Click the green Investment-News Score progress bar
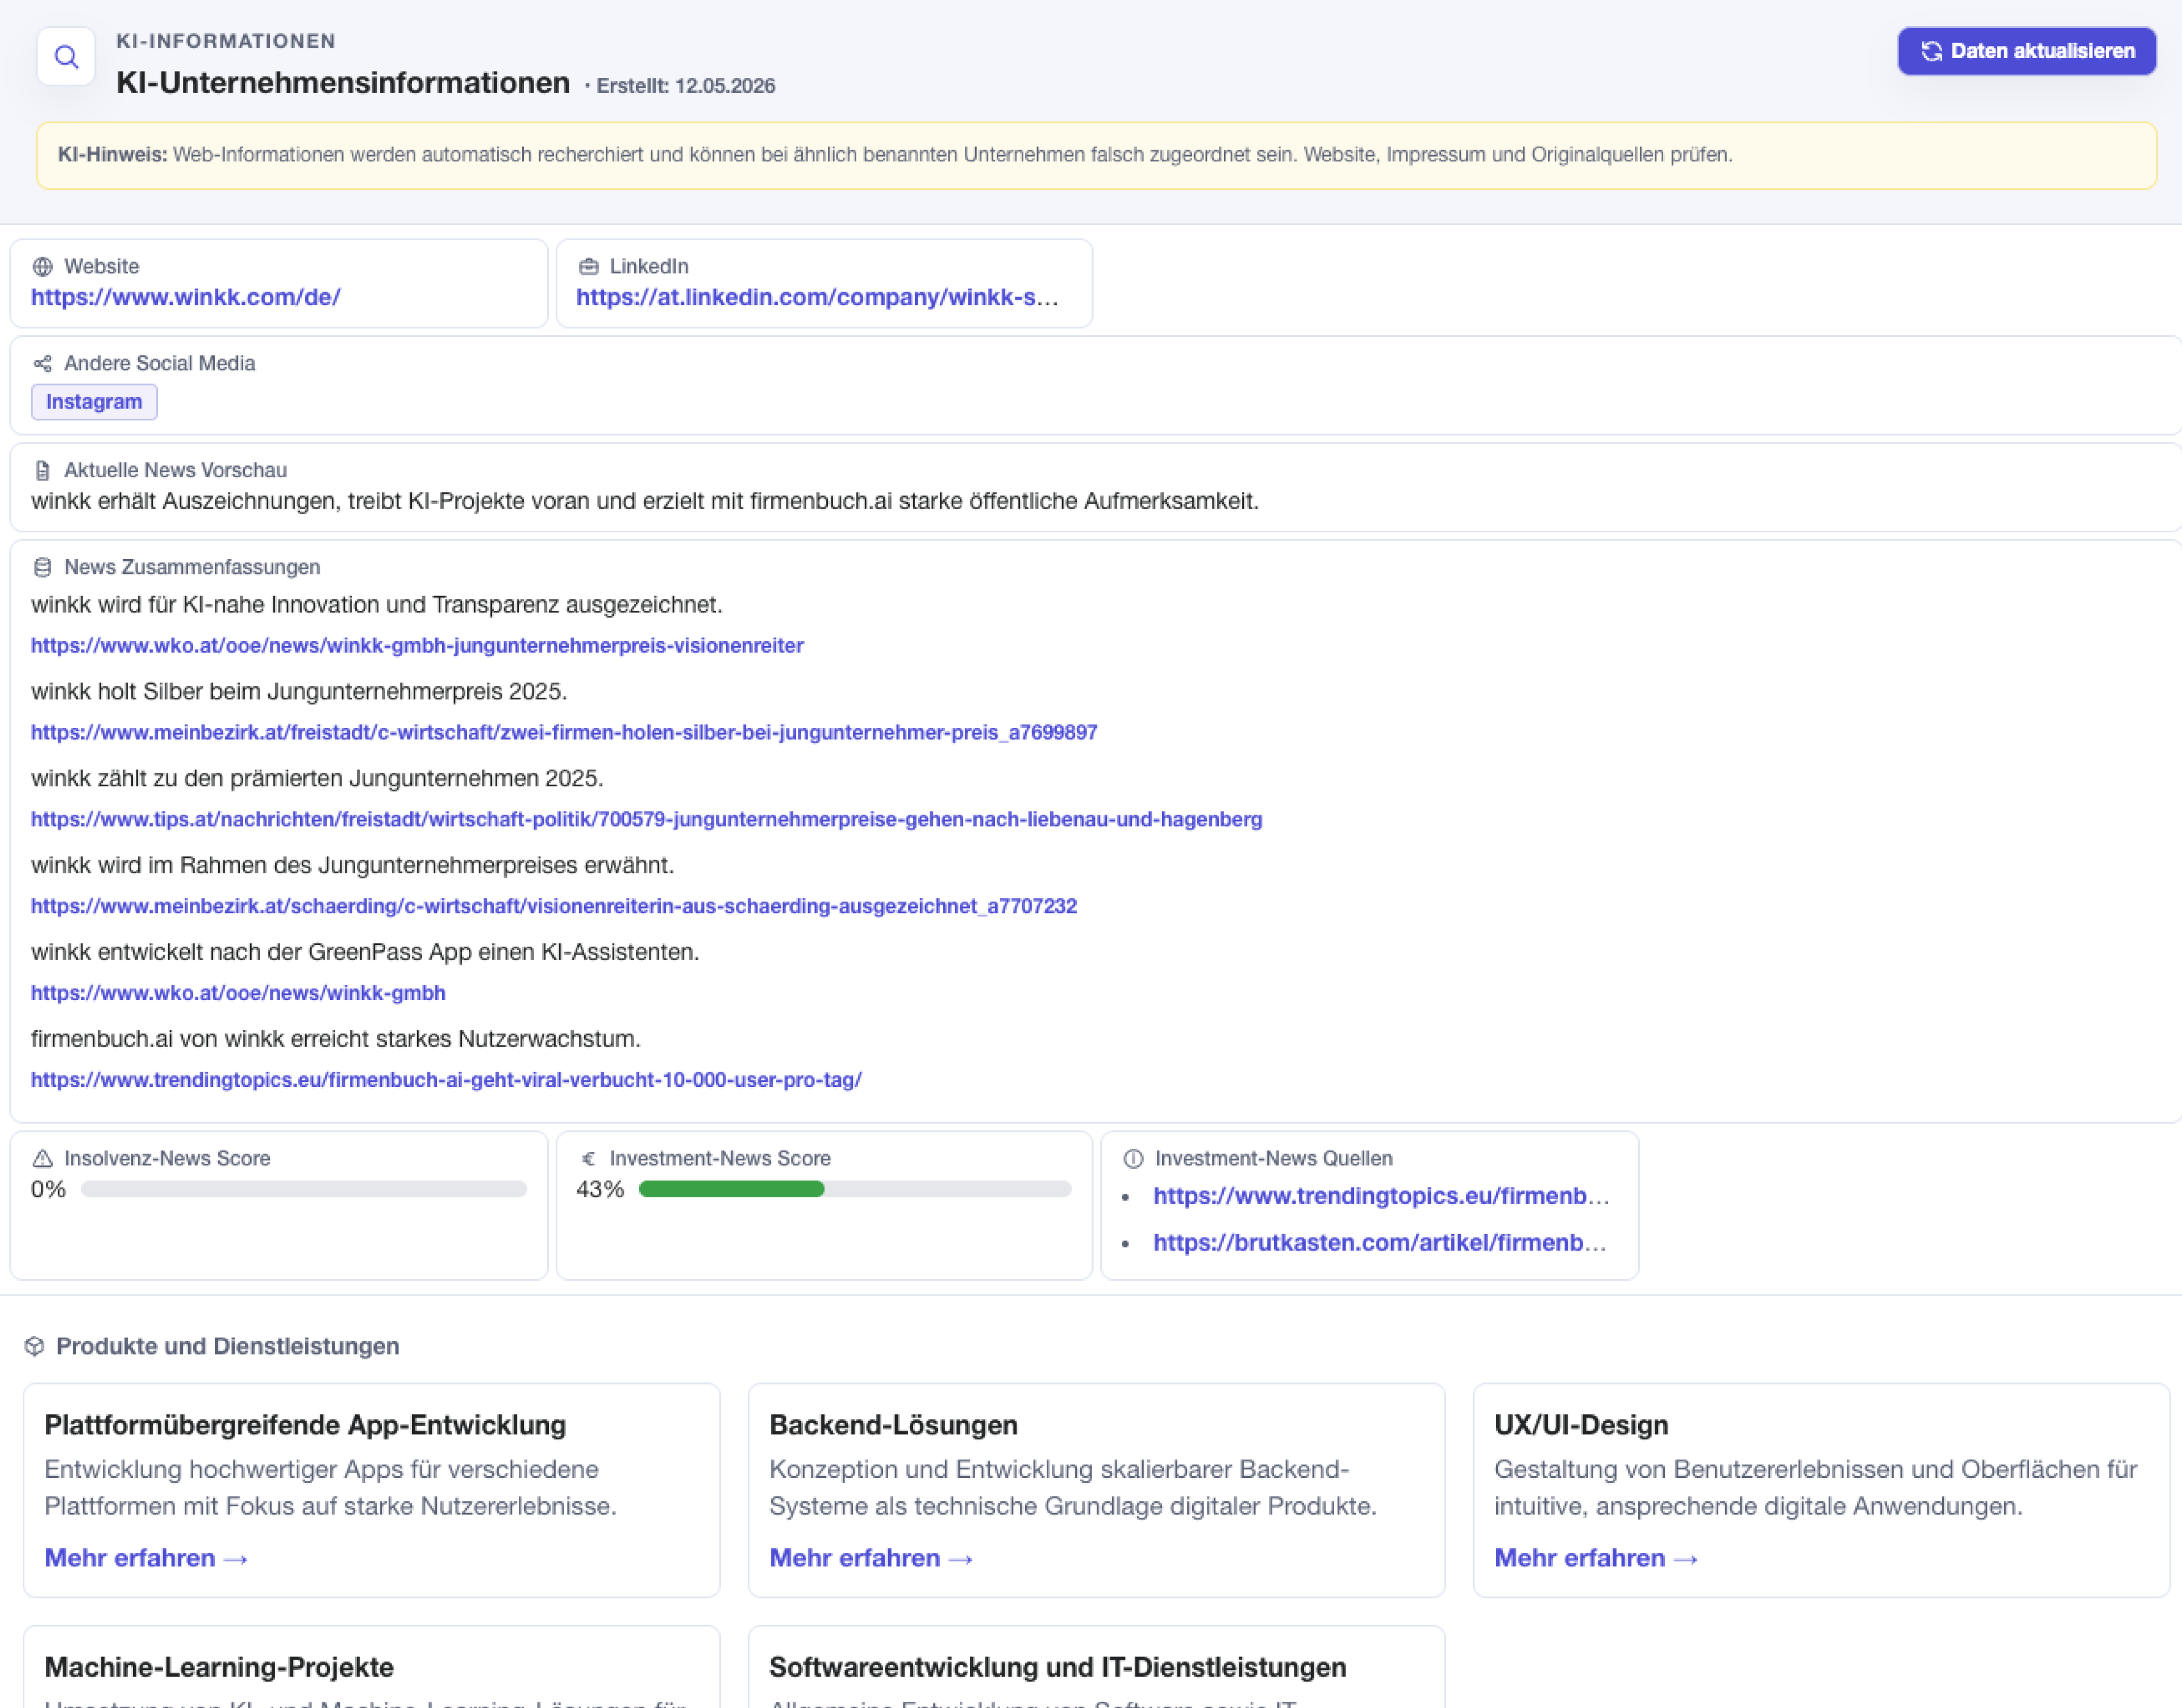 point(855,1190)
